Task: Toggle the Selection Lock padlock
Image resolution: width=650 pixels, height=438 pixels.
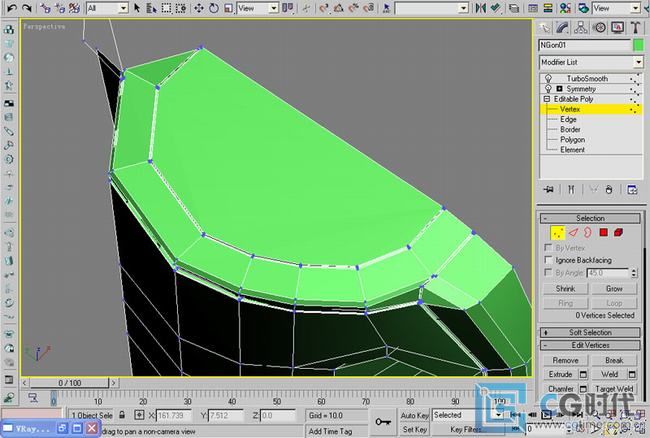Action: point(122,415)
